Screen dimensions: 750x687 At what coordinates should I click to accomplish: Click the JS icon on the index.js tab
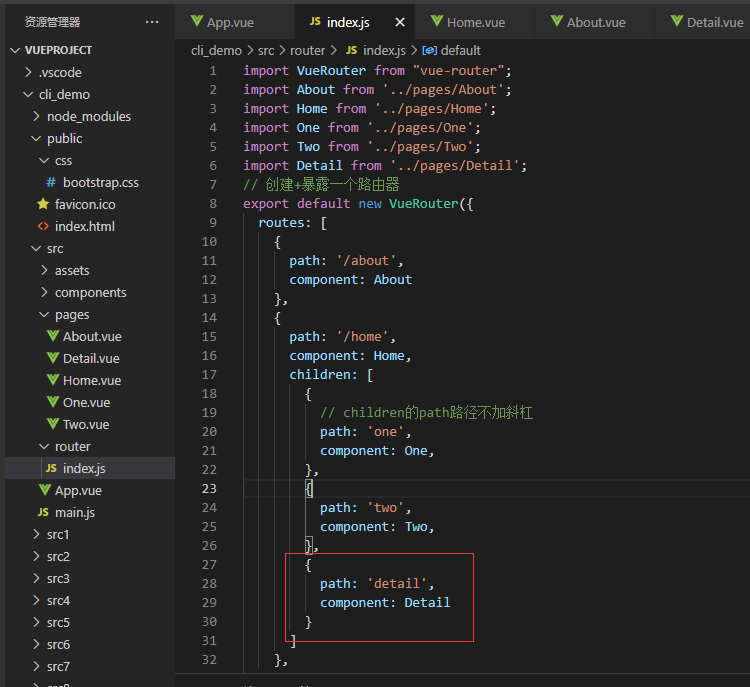click(315, 21)
